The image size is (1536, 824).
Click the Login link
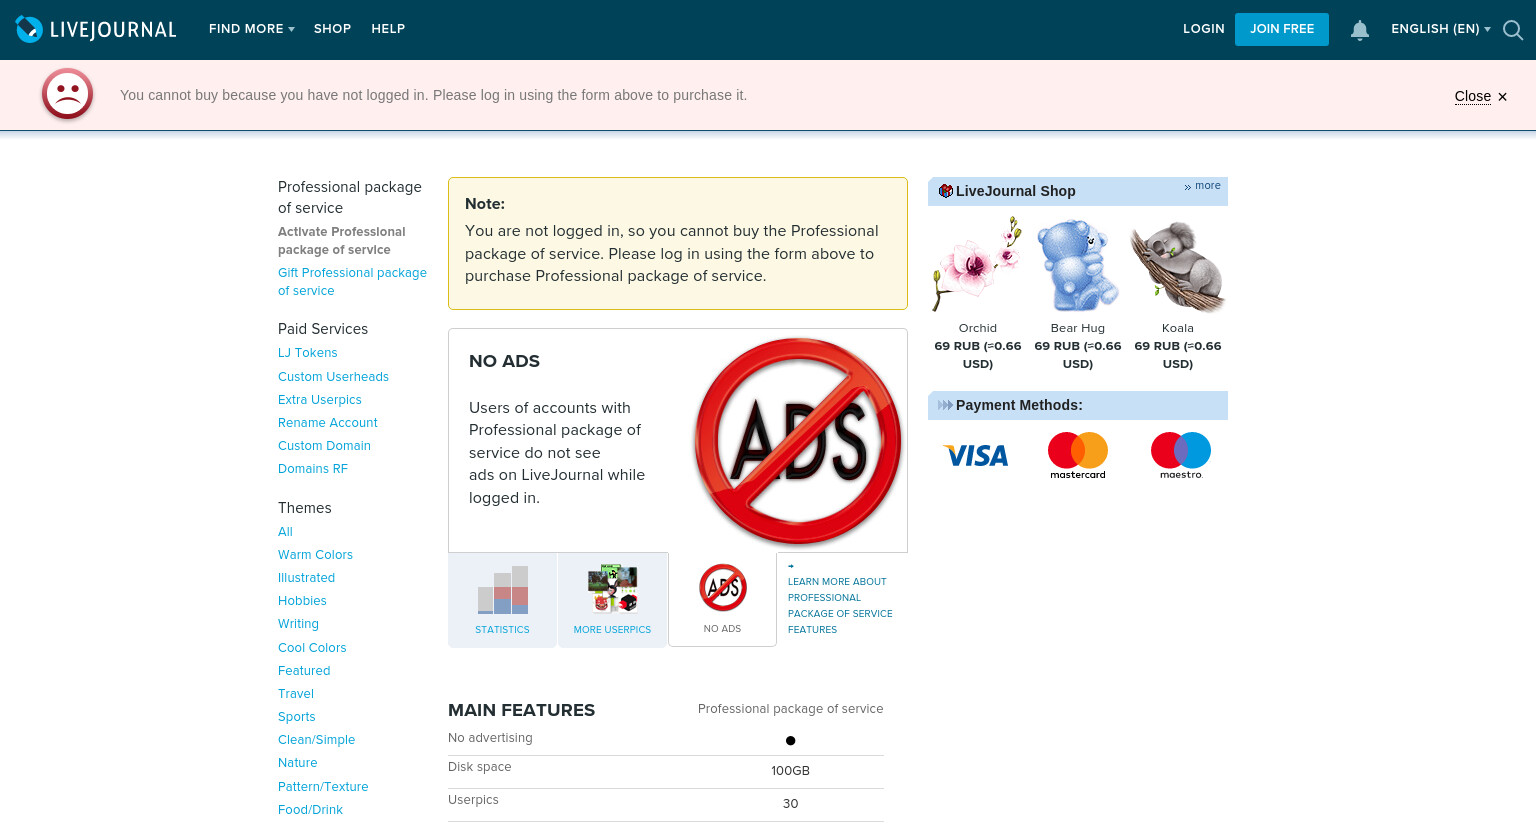[x=1204, y=29]
